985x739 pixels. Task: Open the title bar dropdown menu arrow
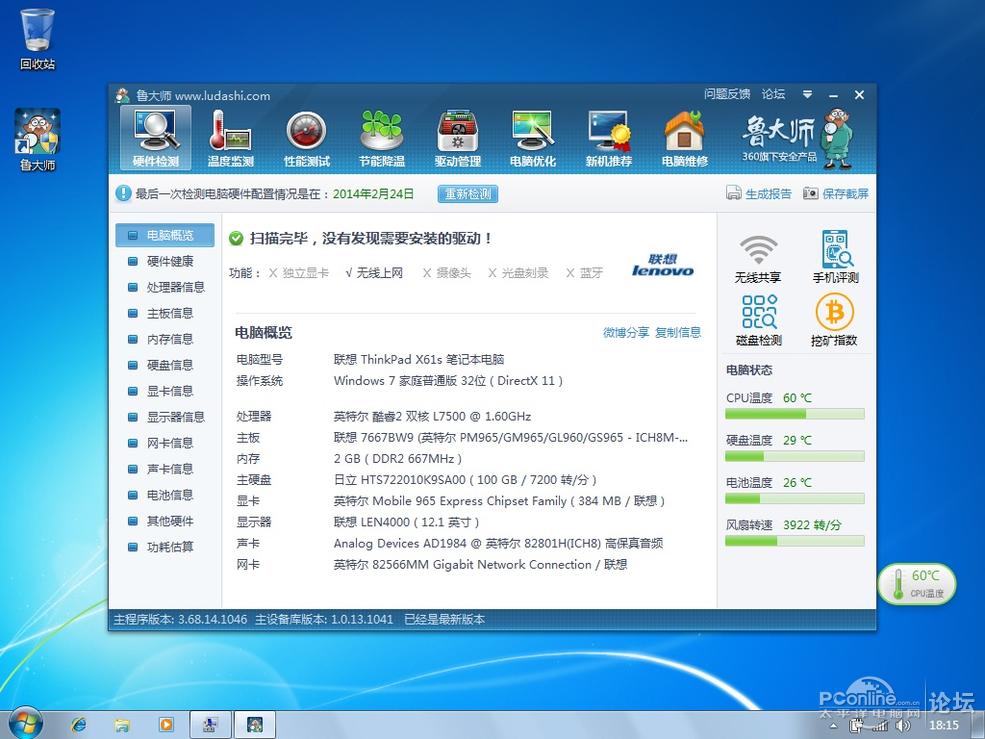click(x=807, y=94)
